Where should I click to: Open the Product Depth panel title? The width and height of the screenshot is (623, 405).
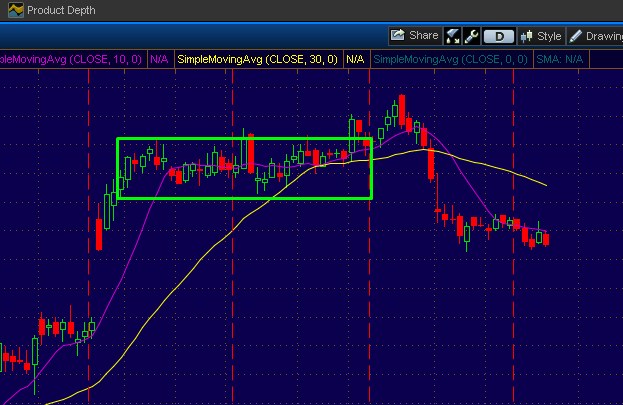tap(61, 10)
